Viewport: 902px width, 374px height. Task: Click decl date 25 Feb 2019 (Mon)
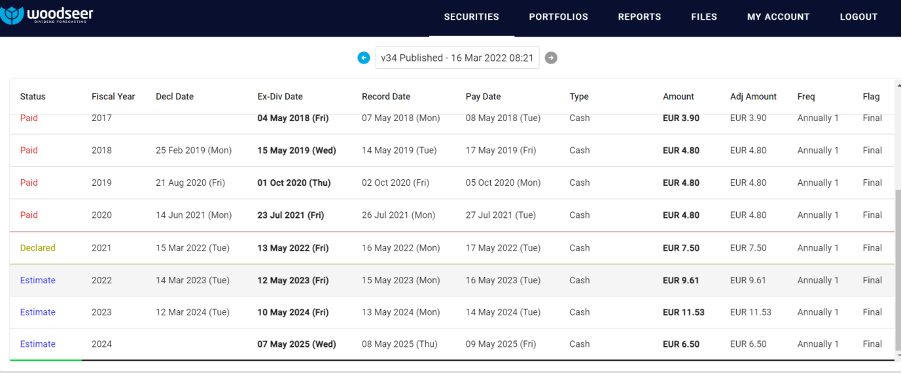(194, 150)
